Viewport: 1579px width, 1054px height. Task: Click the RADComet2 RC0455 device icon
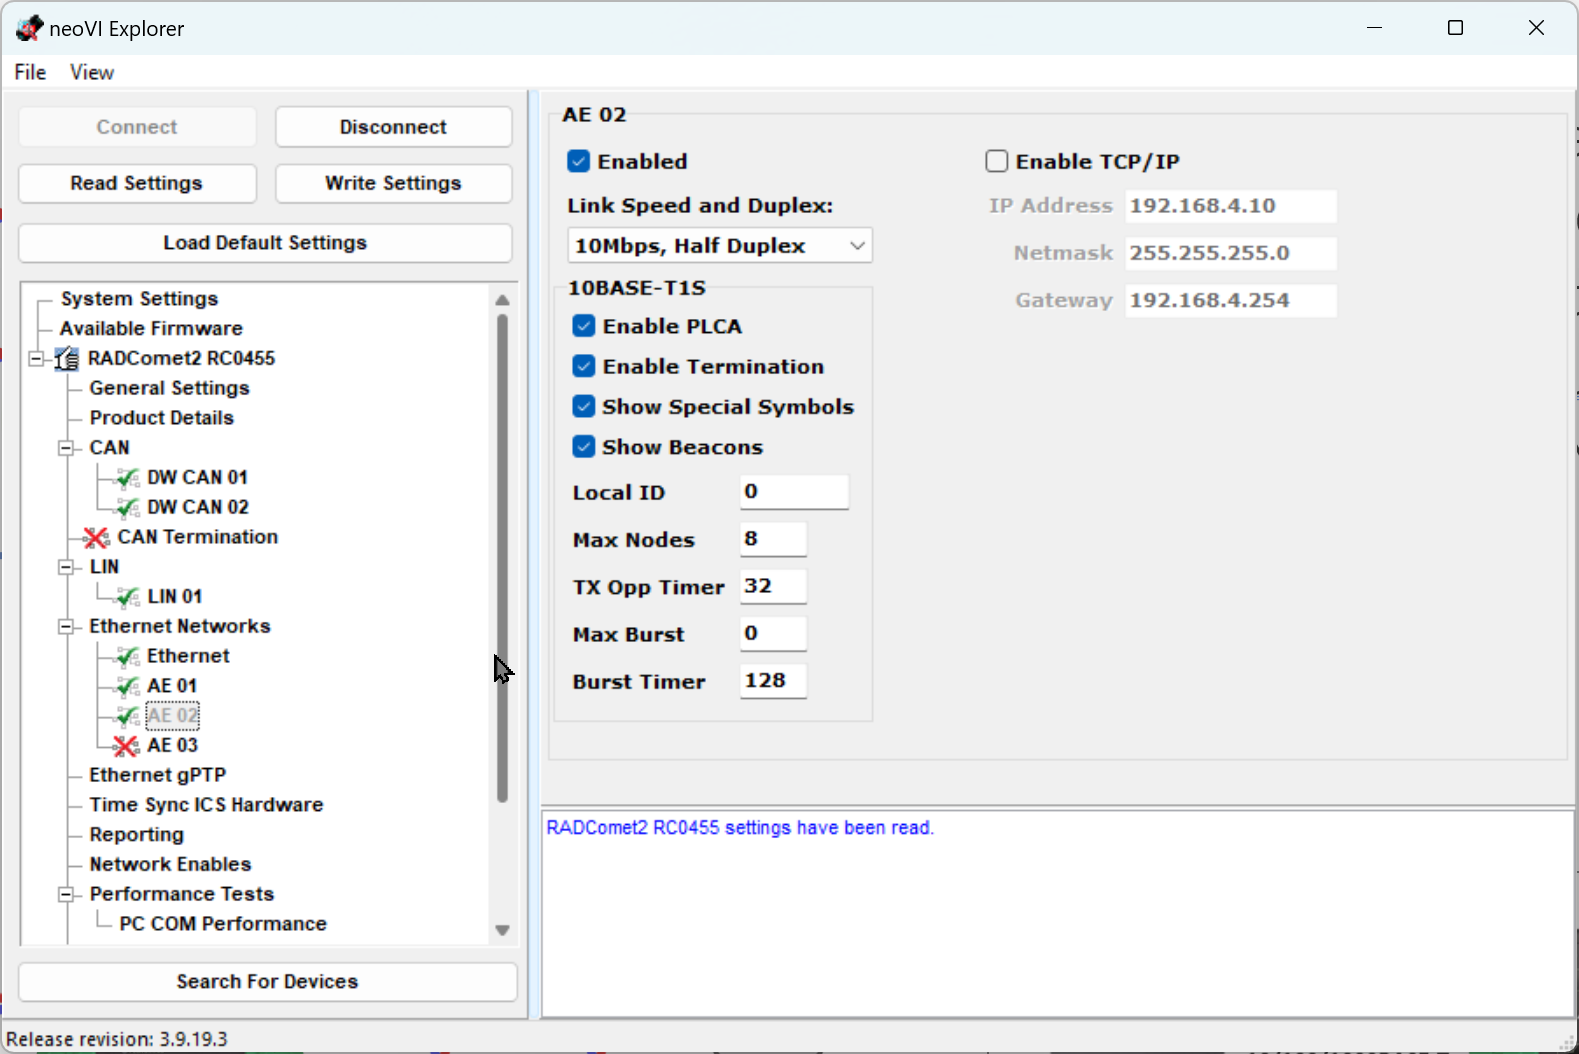pyautogui.click(x=67, y=359)
